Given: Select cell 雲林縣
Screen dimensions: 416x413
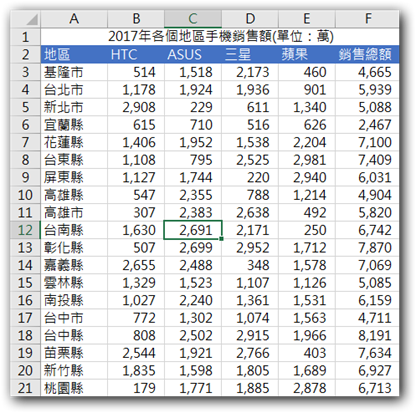Looking at the screenshot, I should click(x=74, y=283).
